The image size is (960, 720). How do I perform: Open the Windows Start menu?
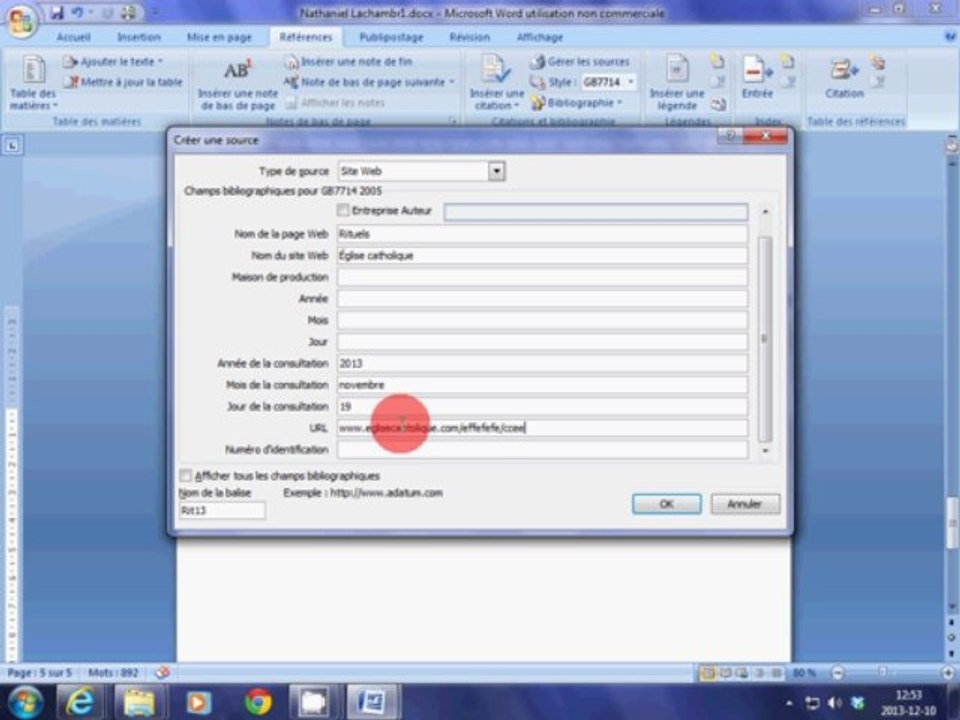(x=24, y=702)
